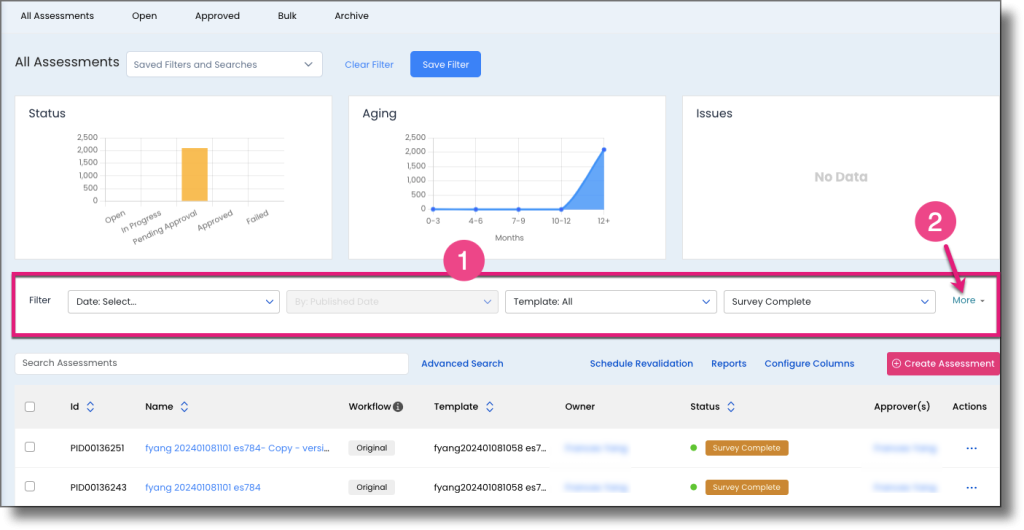This screenshot has height=530, width=1024.
Task: Select checkbox for PID00136251 row
Action: (x=30, y=447)
